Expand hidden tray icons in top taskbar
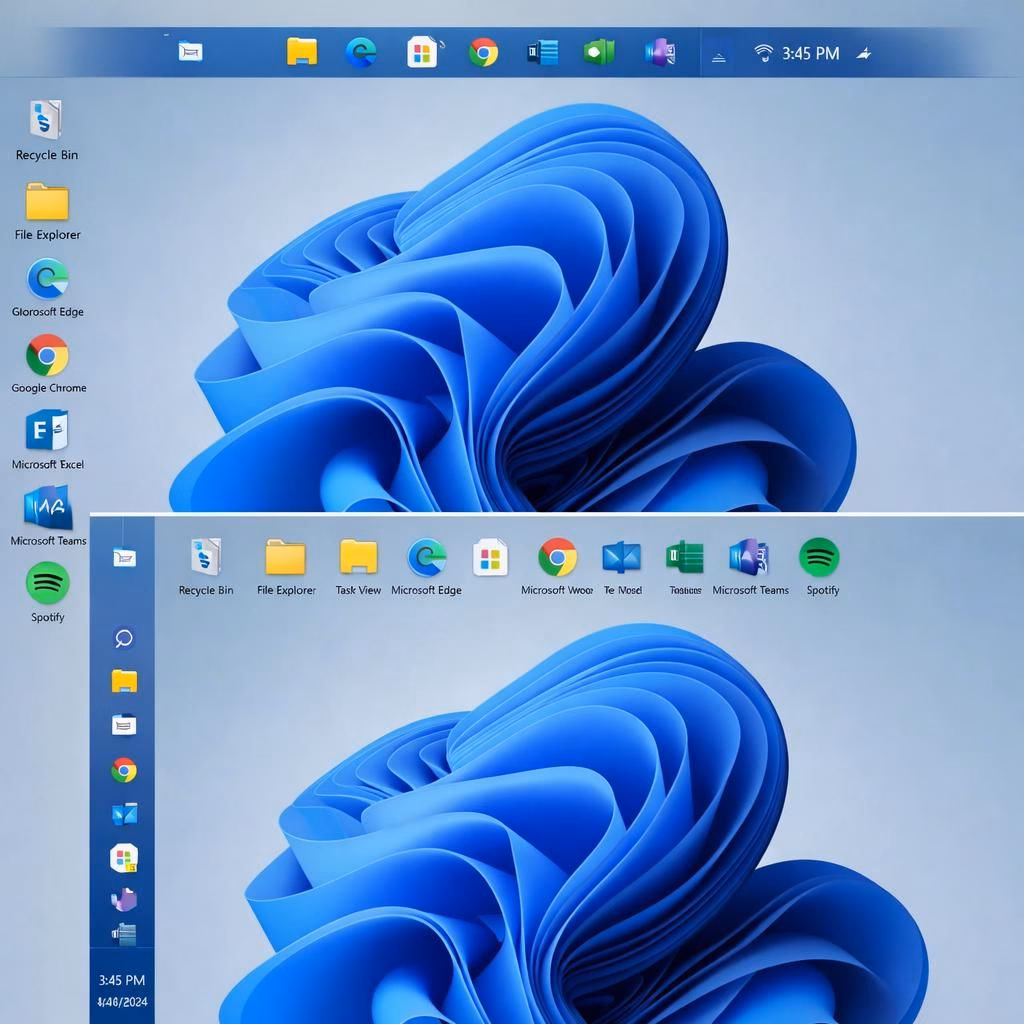This screenshot has width=1024, height=1024. coord(719,57)
